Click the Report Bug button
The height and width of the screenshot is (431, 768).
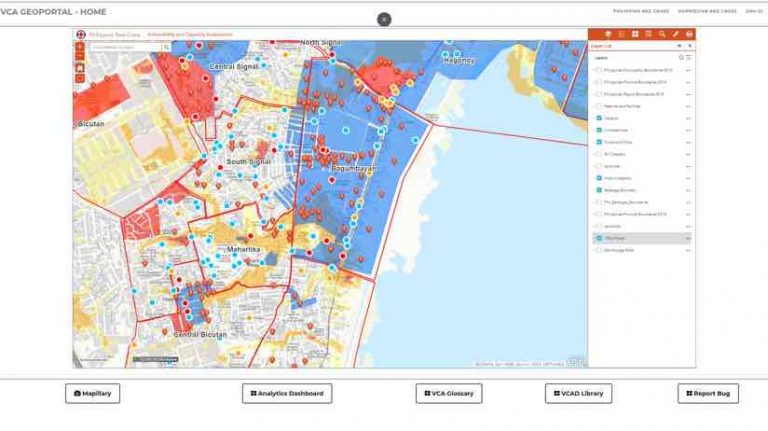[x=708, y=393]
